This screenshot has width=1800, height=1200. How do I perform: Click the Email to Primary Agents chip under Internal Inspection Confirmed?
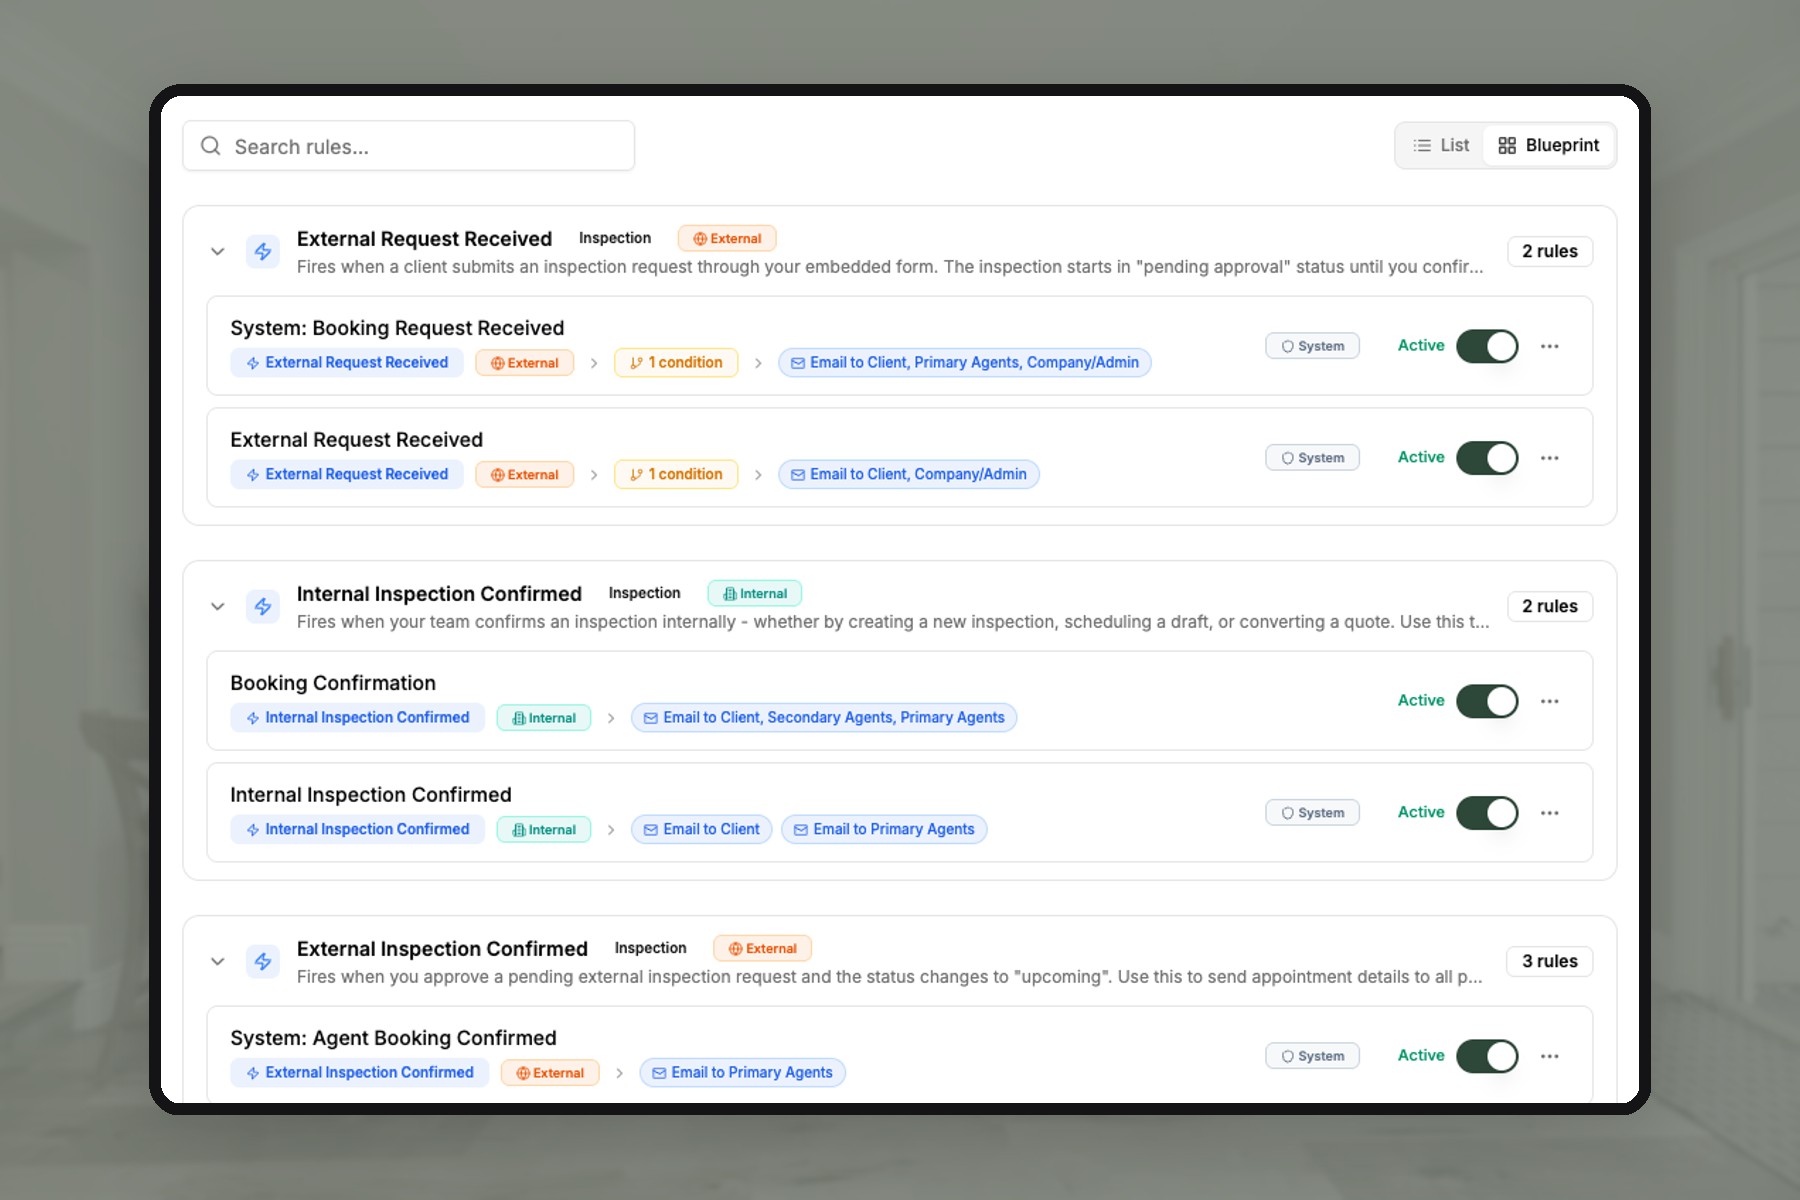(884, 829)
